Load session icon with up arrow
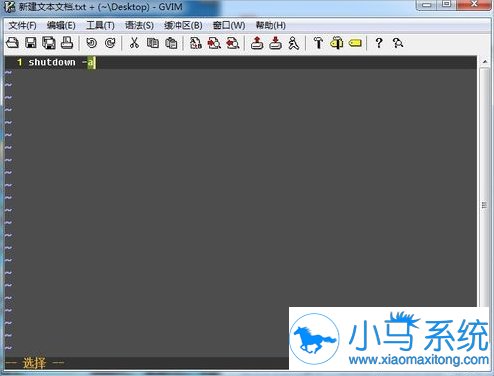The image size is (494, 376). [257, 43]
